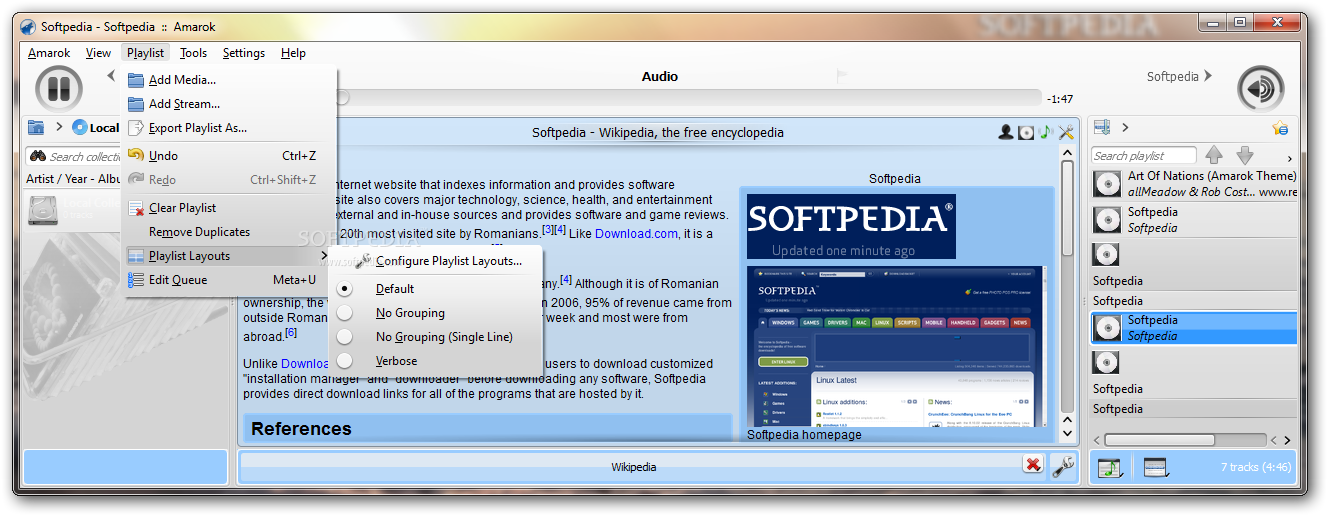Image resolution: width=1328 pixels, height=516 pixels.
Task: Click the cover disc of Art Of Nations track
Action: click(1106, 183)
